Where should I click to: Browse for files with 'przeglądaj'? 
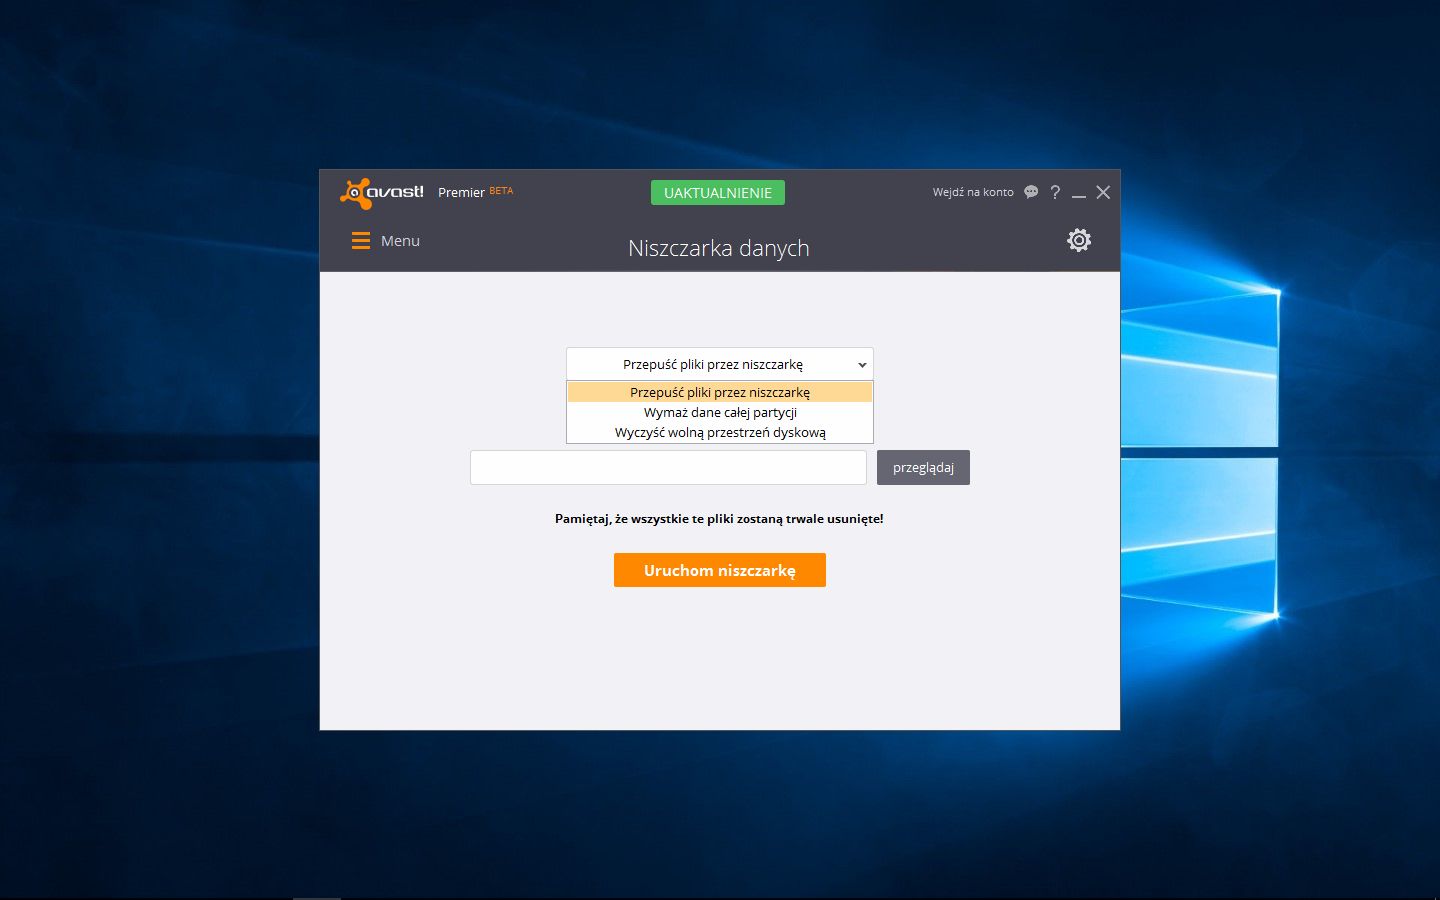coord(923,467)
